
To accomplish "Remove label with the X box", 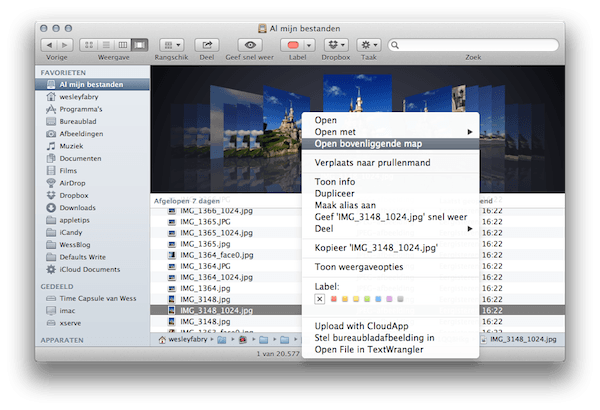I will point(320,299).
